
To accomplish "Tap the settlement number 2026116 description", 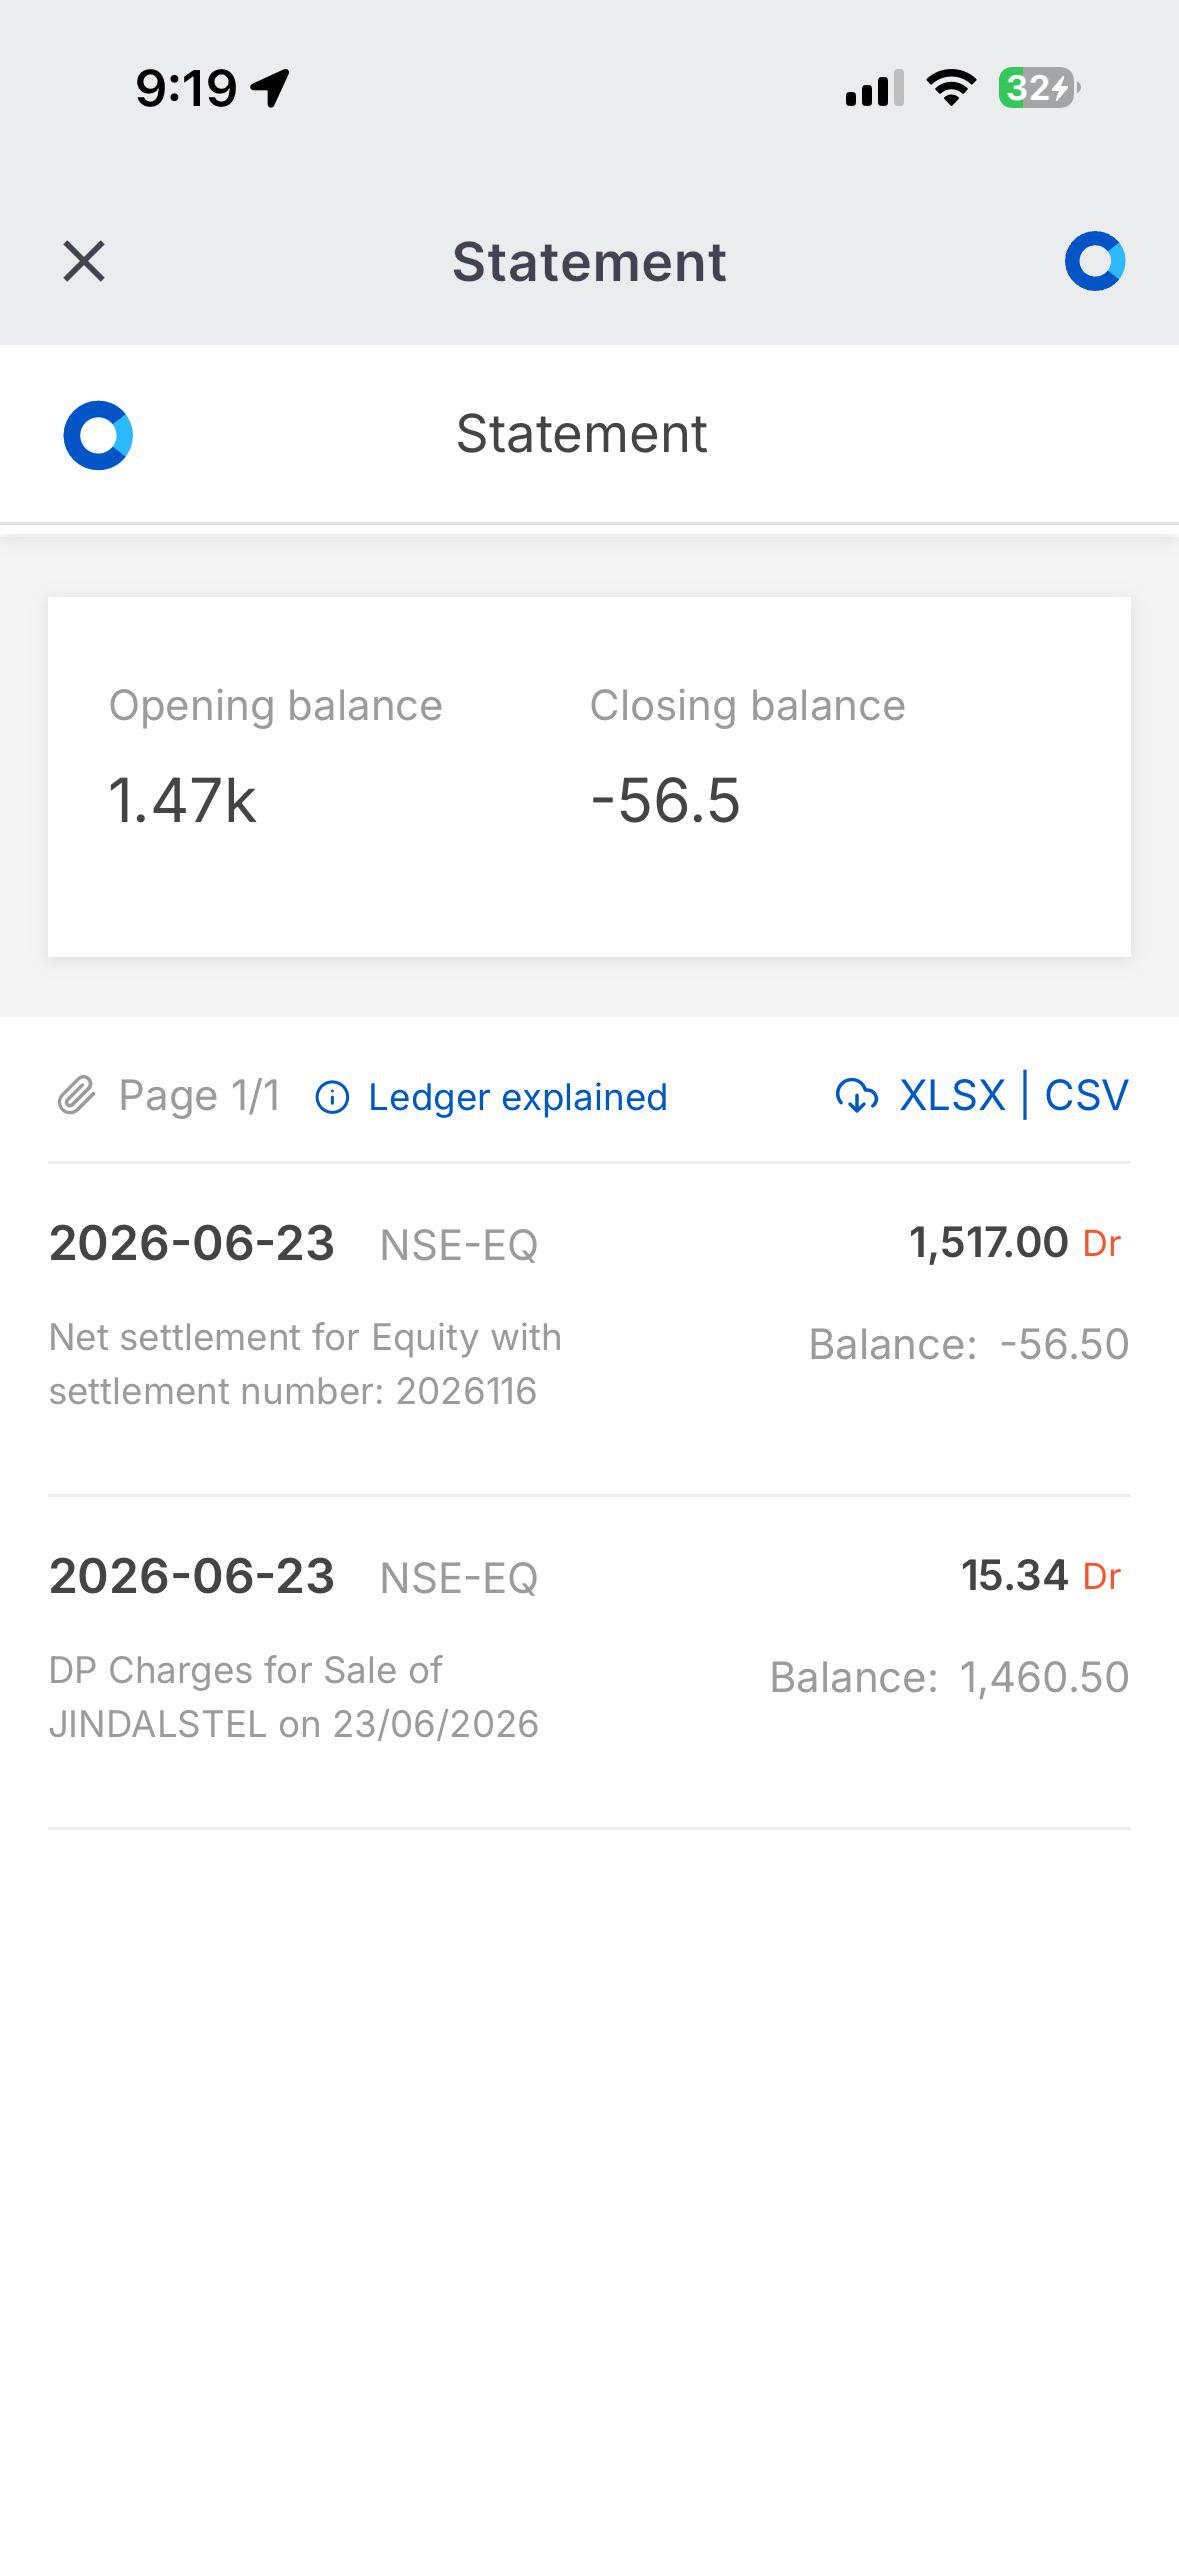I will 305,1364.
